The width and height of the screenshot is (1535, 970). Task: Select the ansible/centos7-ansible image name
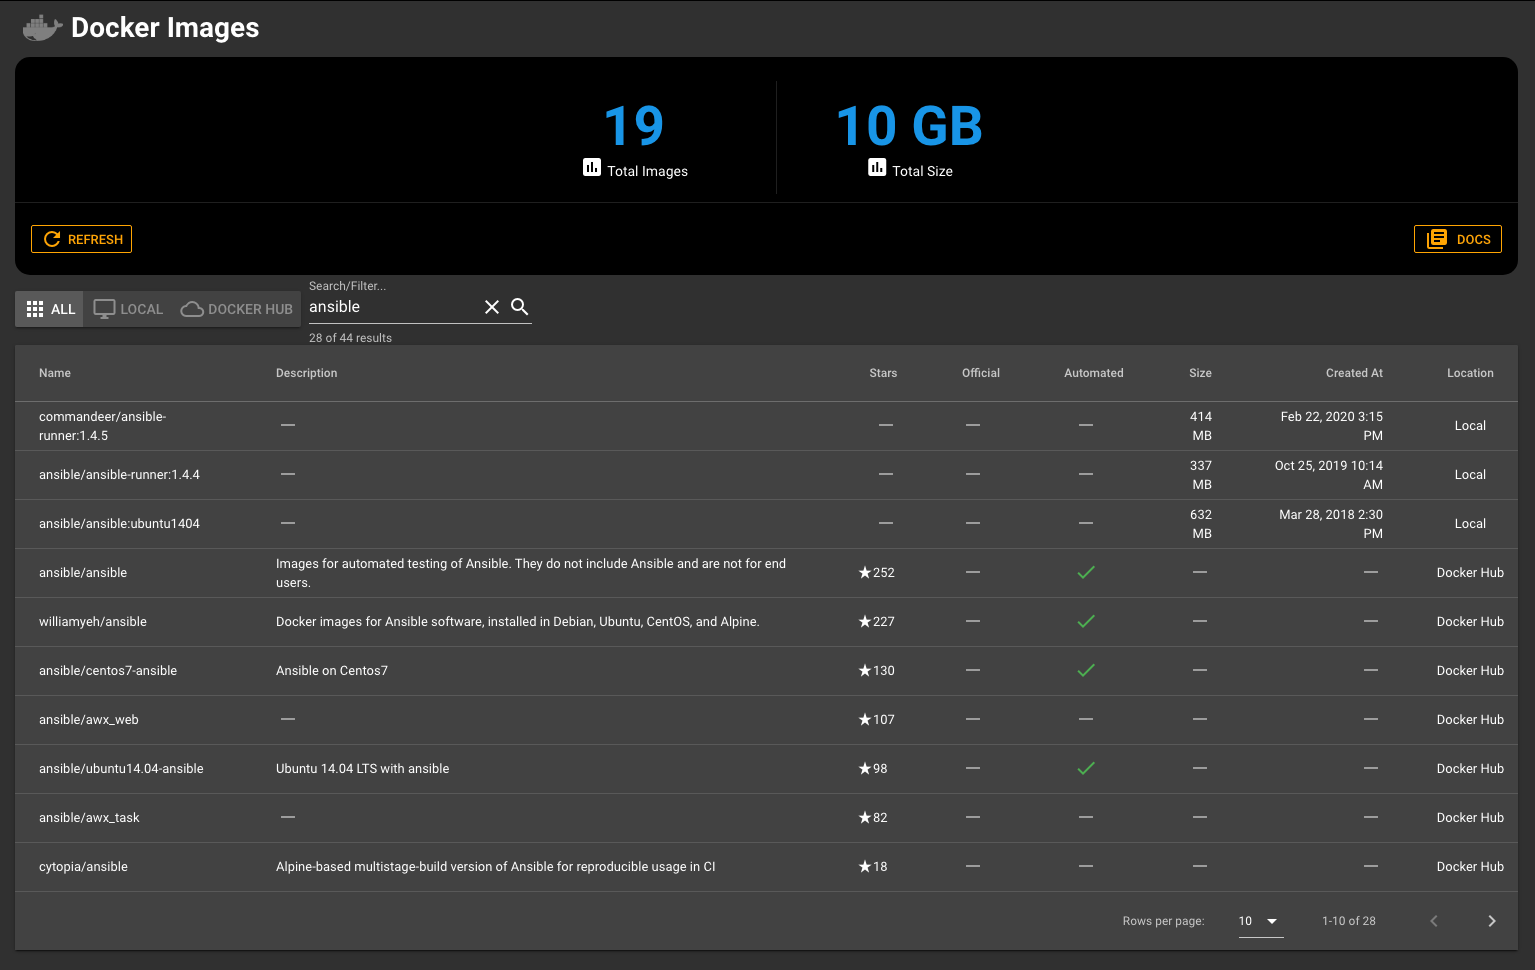coord(108,671)
